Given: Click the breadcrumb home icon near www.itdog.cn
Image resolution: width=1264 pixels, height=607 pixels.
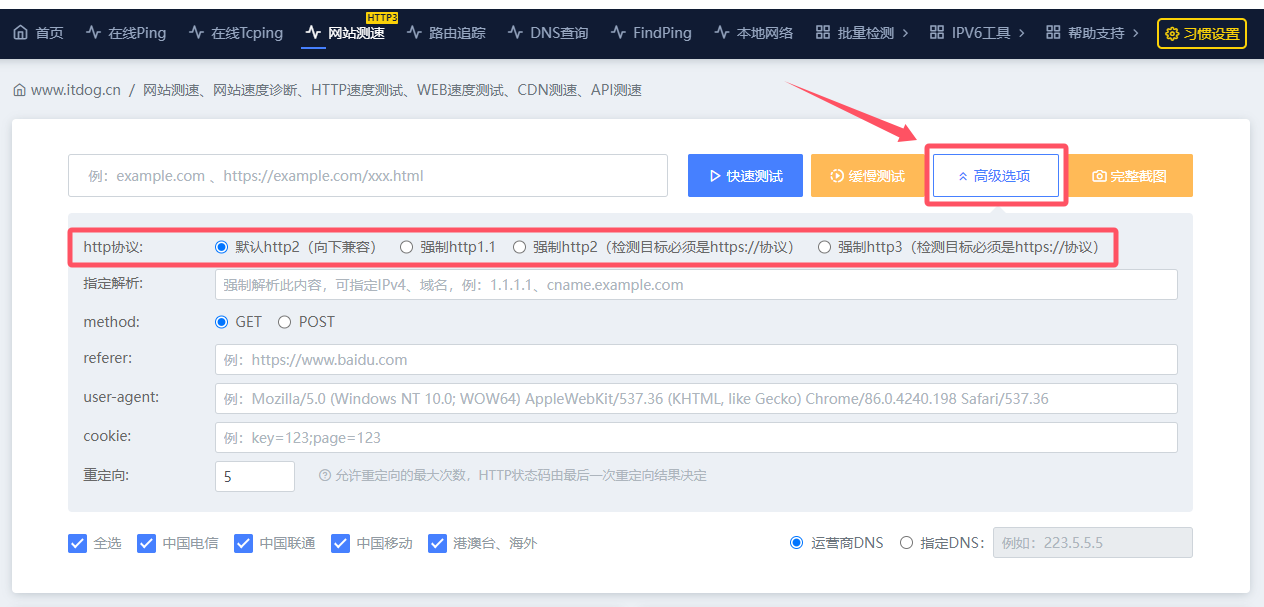Looking at the screenshot, I should click(19, 90).
